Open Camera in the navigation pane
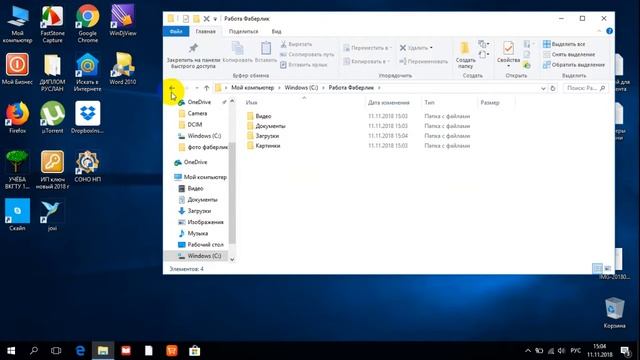 coord(197,113)
